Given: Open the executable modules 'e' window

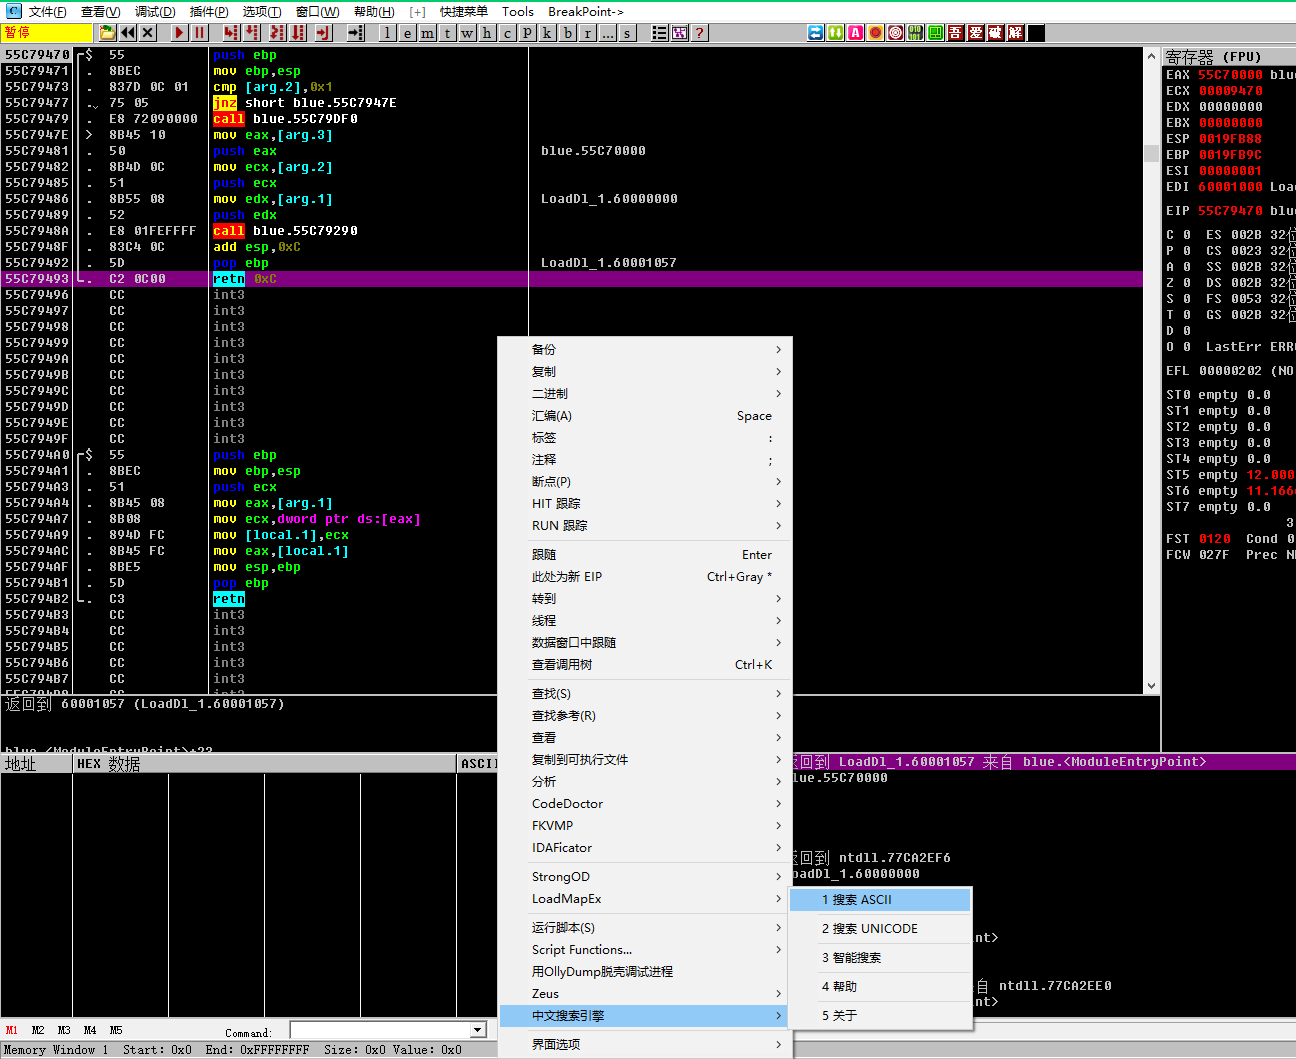Looking at the screenshot, I should click(407, 33).
